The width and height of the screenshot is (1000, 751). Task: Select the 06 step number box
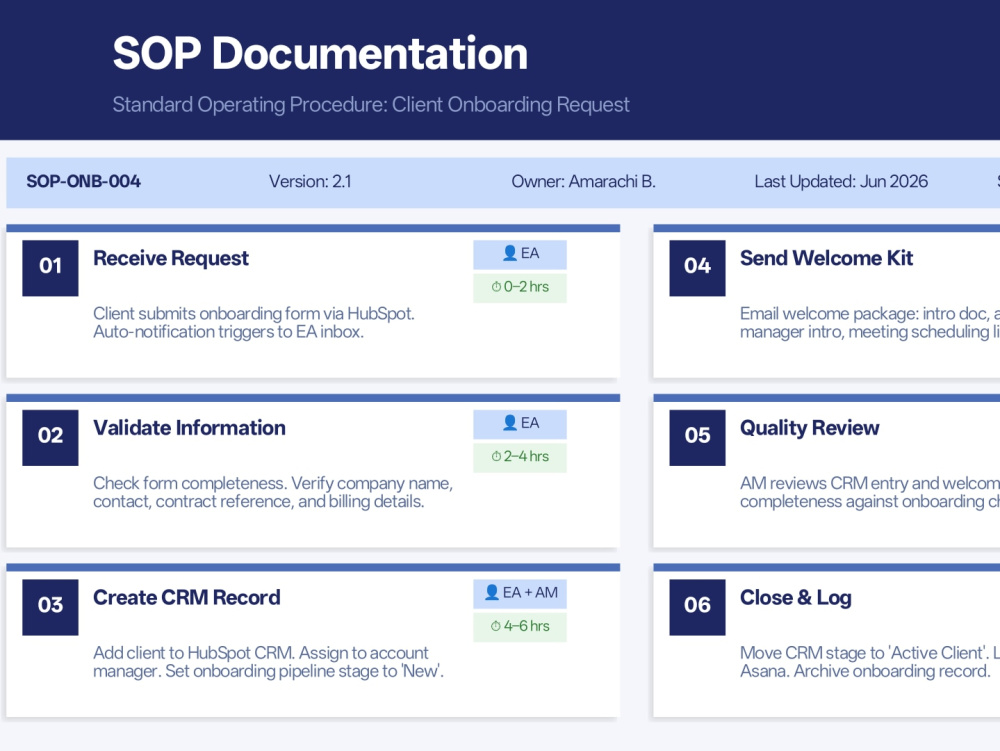[x=697, y=607]
